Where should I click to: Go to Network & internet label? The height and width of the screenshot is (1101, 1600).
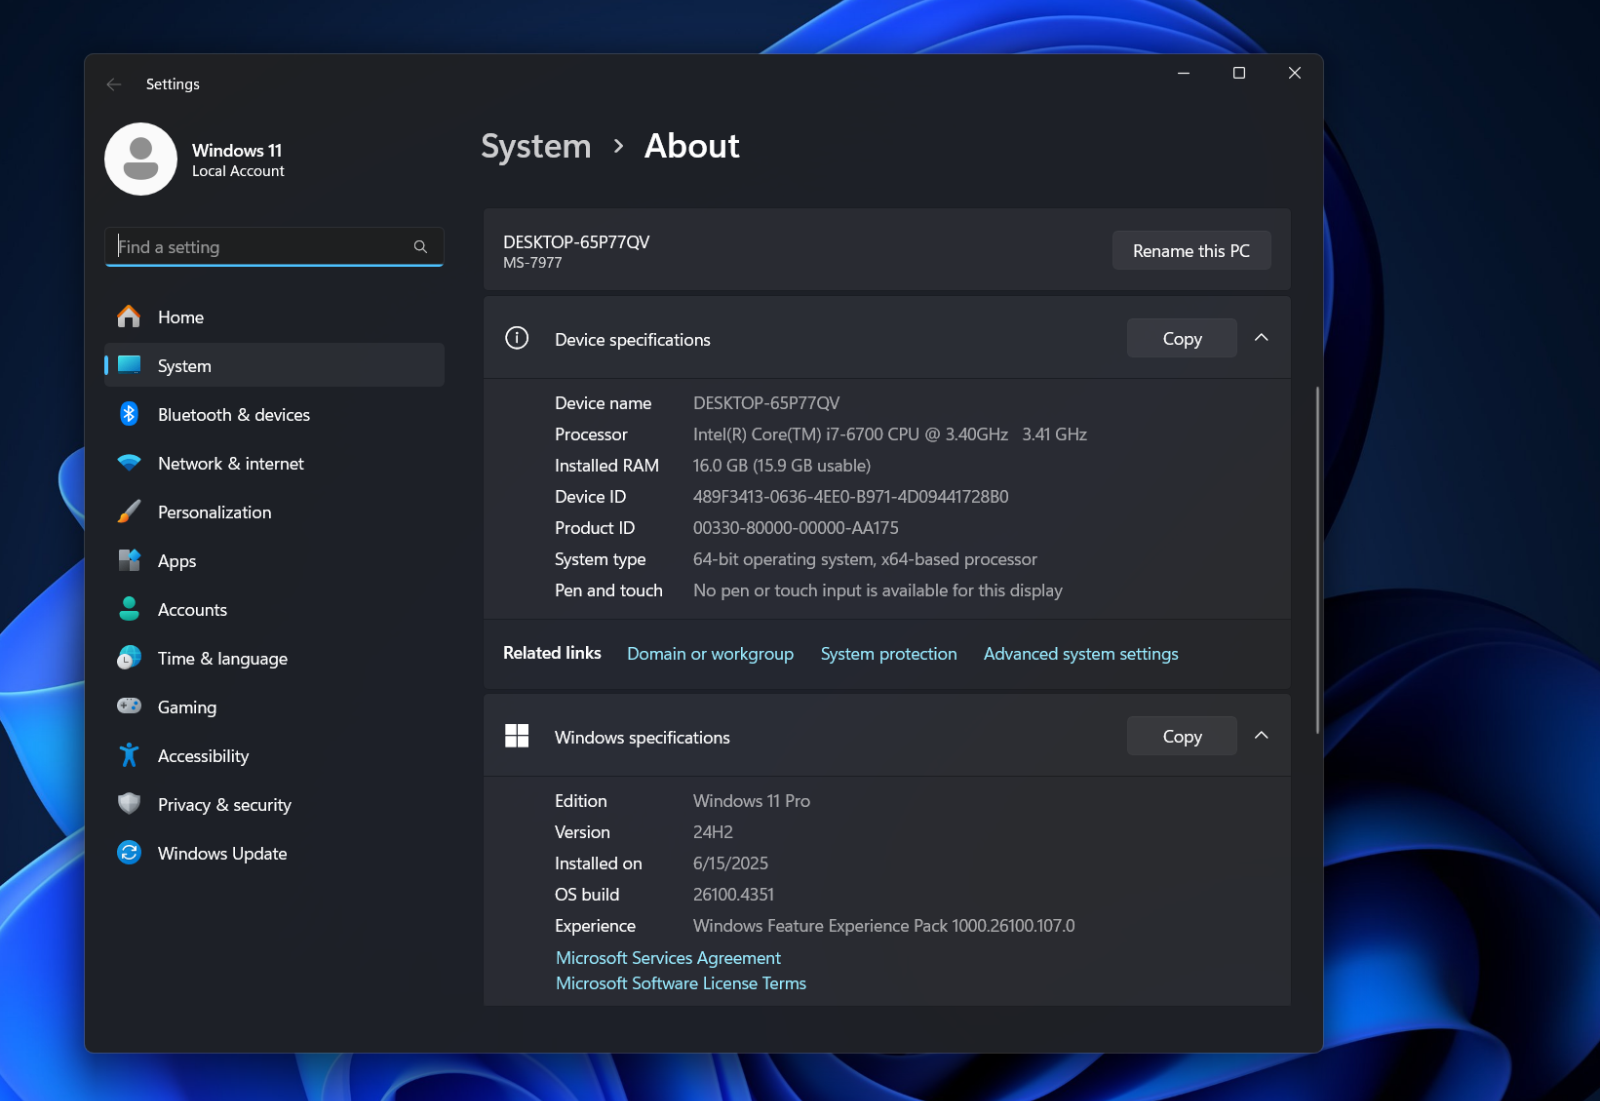(231, 464)
